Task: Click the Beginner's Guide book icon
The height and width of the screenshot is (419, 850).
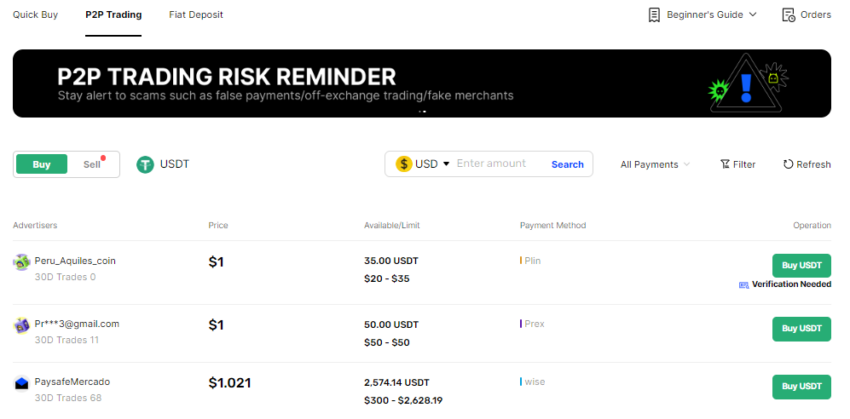Action: 654,15
